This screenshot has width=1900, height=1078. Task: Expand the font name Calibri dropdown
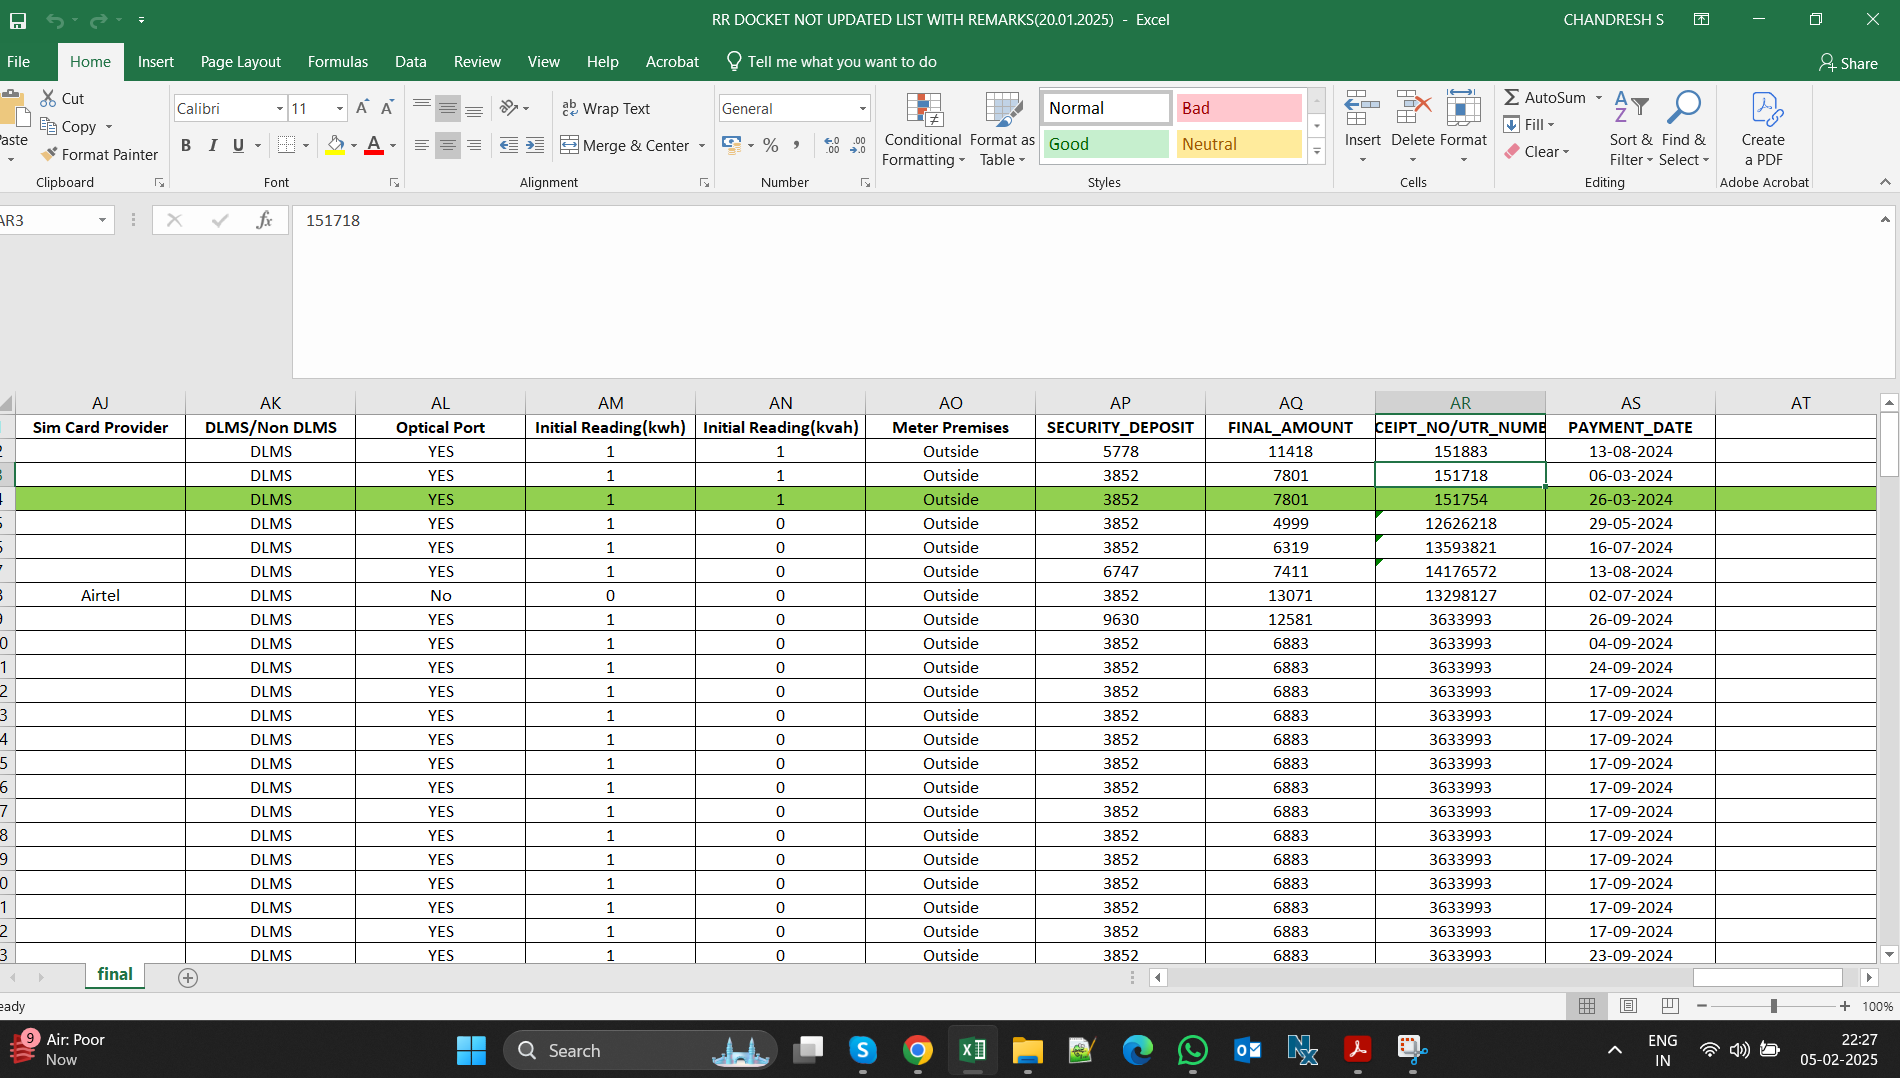point(280,108)
